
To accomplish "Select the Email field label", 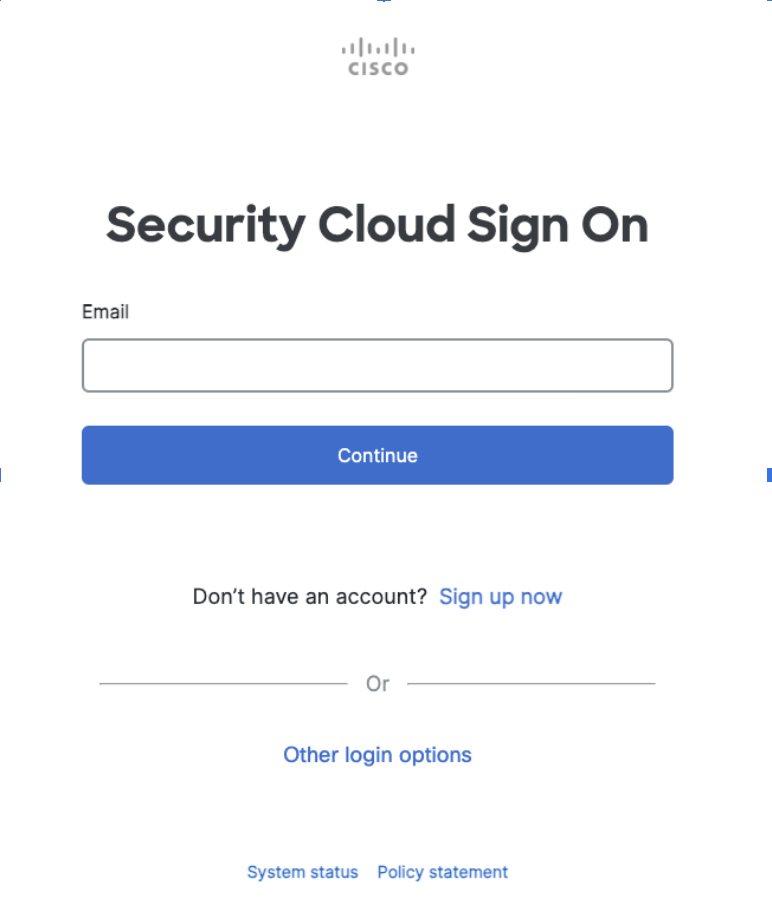I will pyautogui.click(x=105, y=312).
